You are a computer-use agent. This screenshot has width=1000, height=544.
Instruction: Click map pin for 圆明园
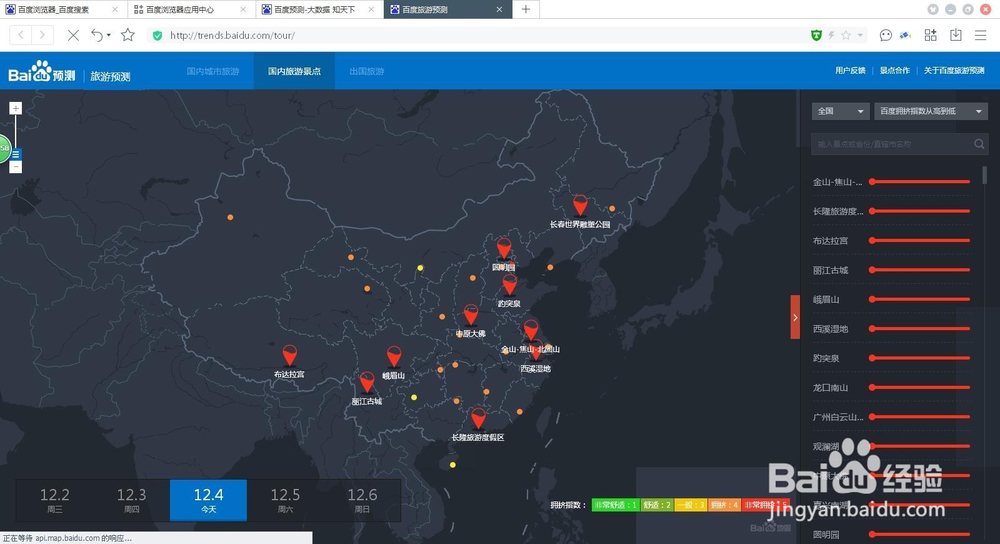click(504, 247)
